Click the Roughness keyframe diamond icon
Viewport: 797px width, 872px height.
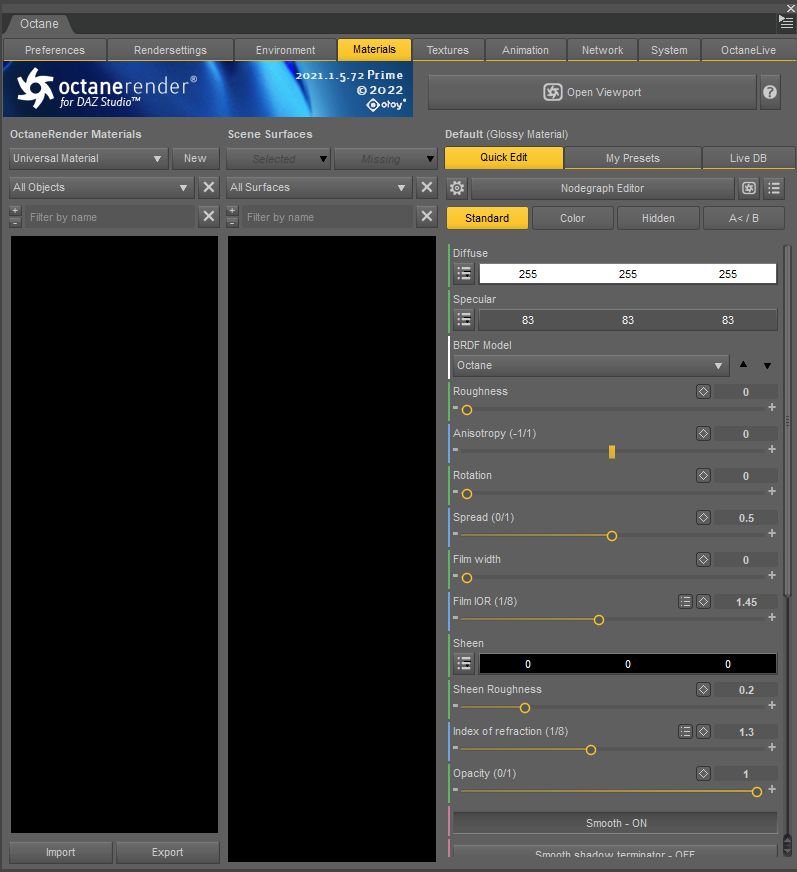pyautogui.click(x=703, y=392)
